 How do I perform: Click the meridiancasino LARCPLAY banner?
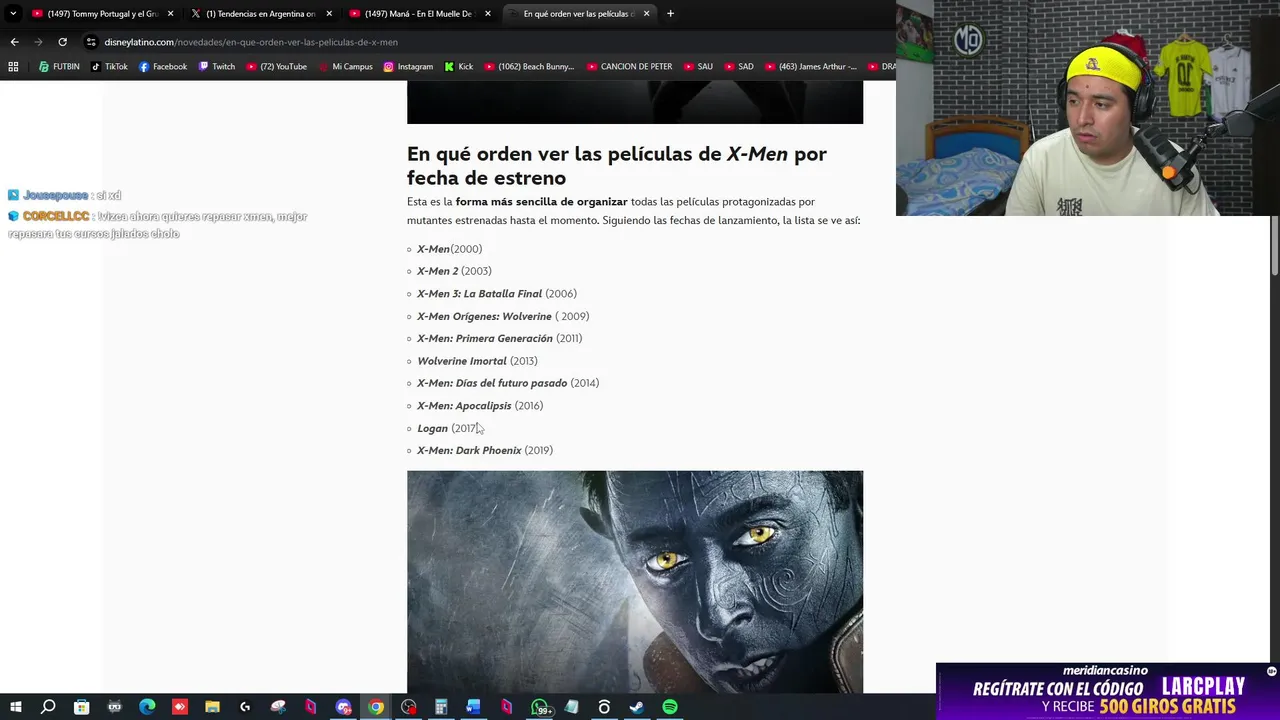pyautogui.click(x=1108, y=691)
